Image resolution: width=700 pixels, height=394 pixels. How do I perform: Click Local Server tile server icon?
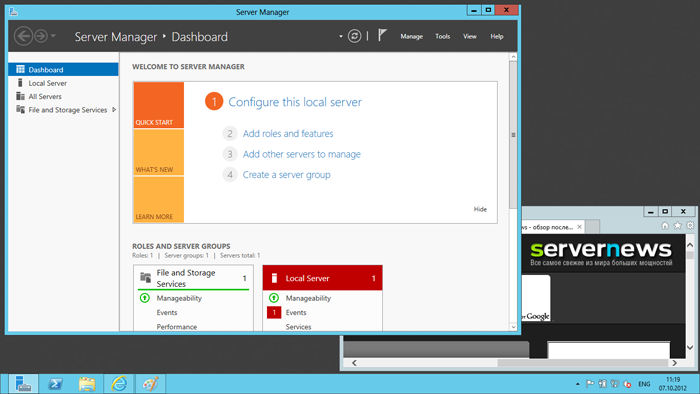click(275, 278)
